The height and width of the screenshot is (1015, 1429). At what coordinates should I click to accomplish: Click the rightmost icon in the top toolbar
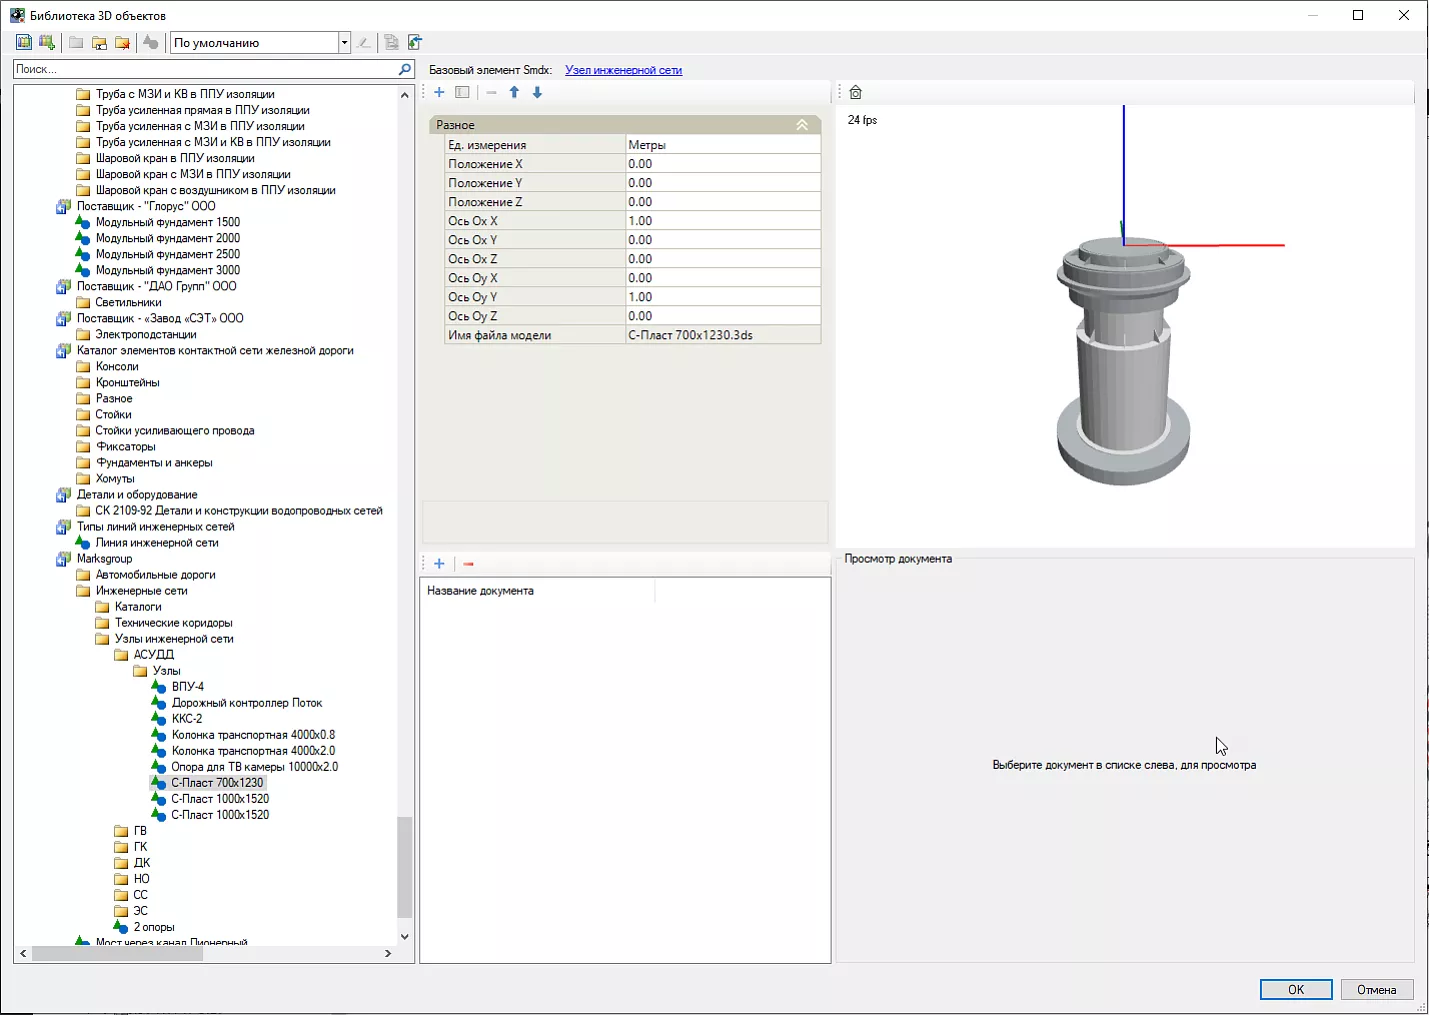click(x=415, y=42)
